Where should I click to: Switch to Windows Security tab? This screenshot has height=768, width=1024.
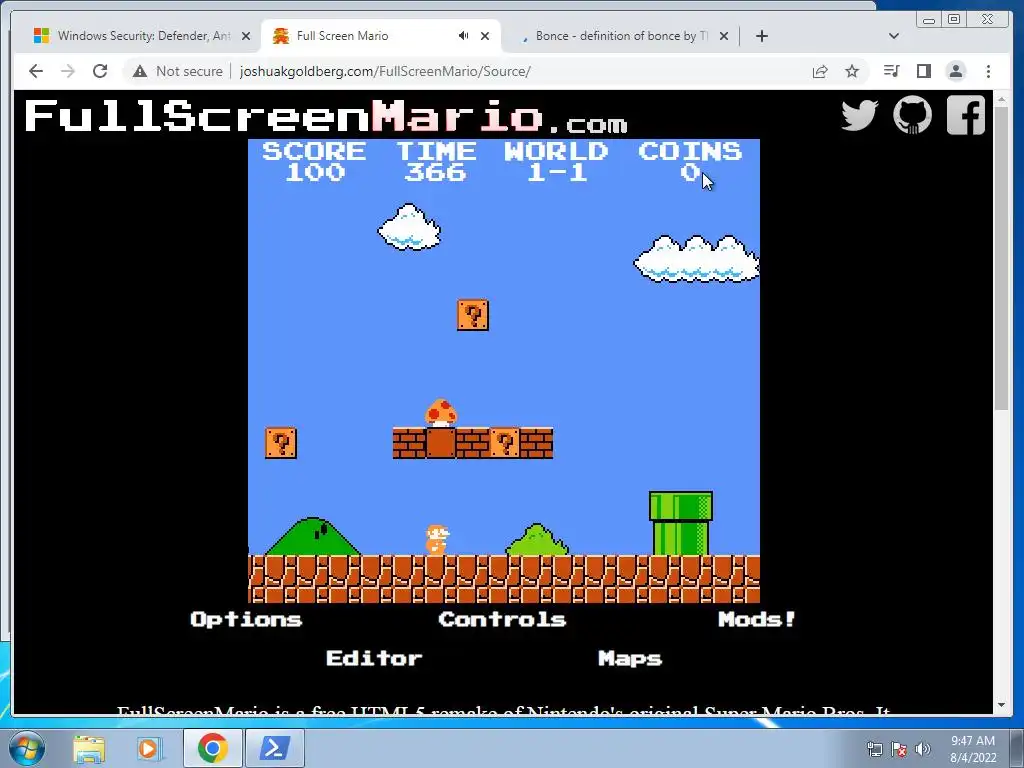pos(142,36)
